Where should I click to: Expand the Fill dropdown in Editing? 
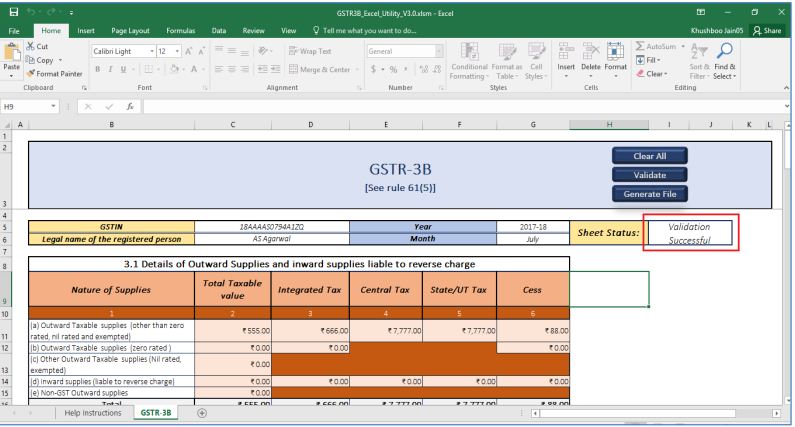pyautogui.click(x=658, y=60)
